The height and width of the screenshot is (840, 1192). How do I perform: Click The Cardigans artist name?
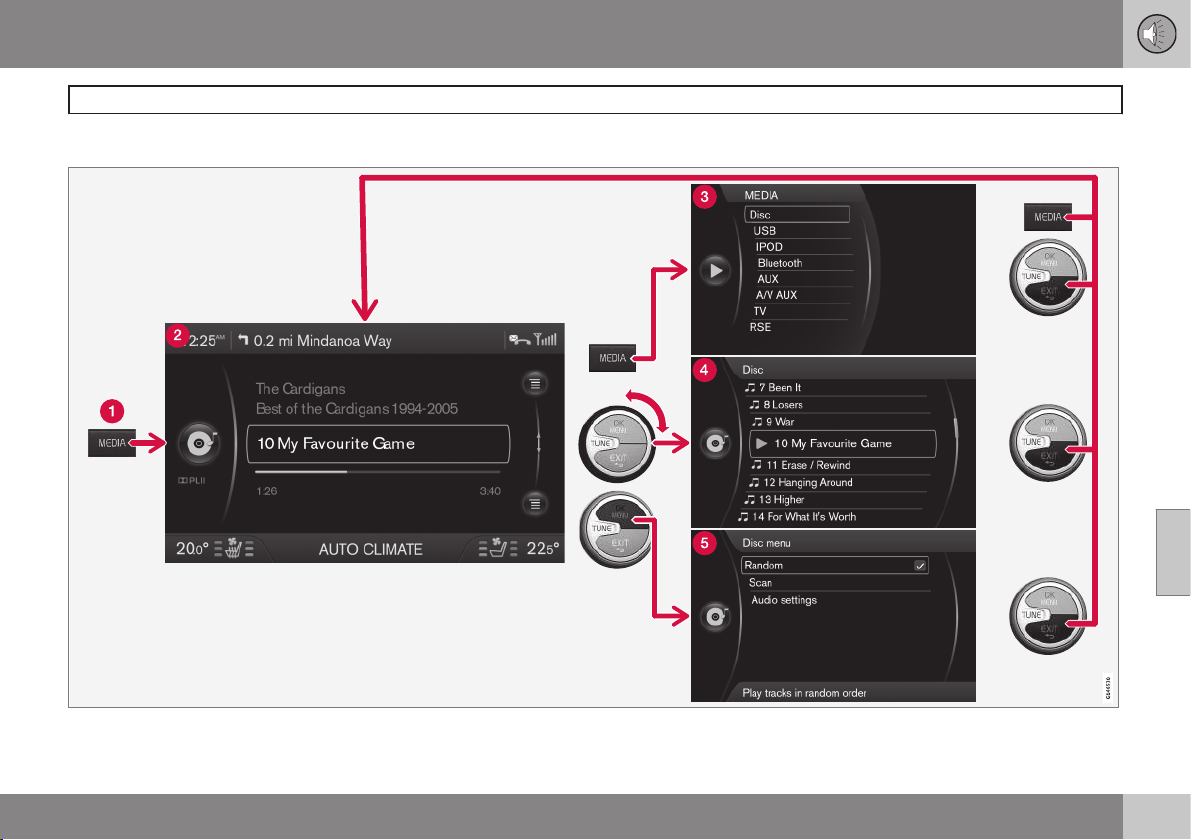coord(300,388)
